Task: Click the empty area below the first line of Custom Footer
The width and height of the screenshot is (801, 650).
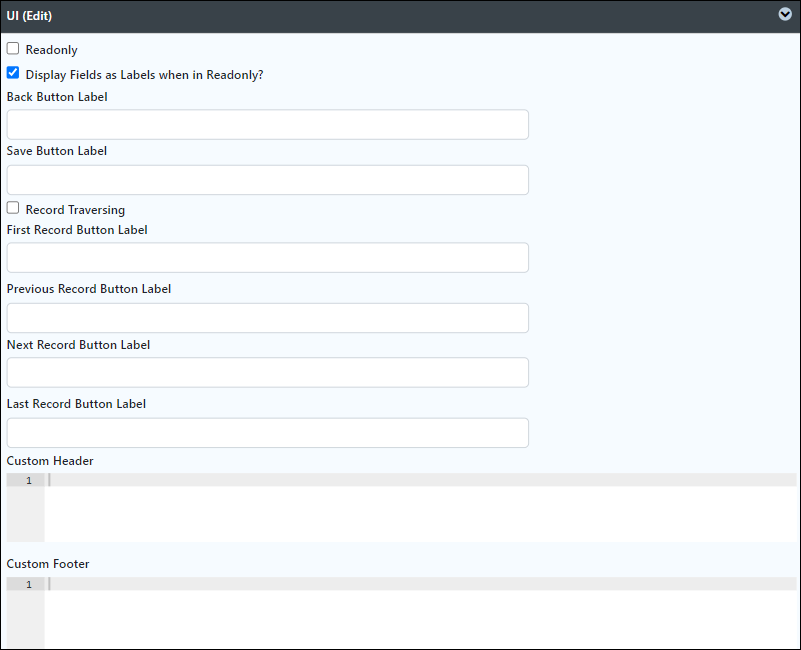Action: (x=420, y=619)
